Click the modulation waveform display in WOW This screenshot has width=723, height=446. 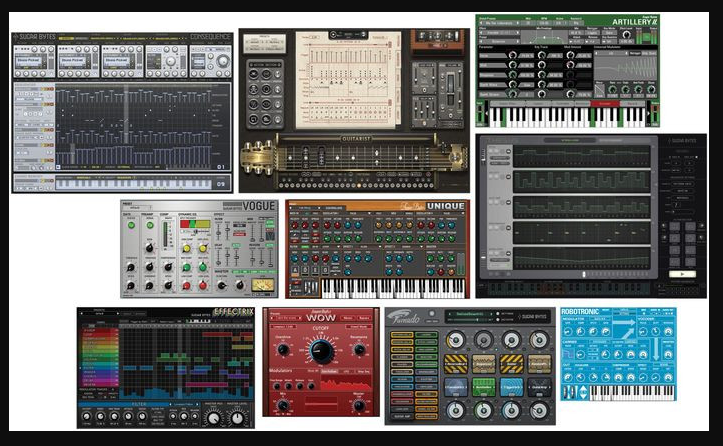pos(346,383)
